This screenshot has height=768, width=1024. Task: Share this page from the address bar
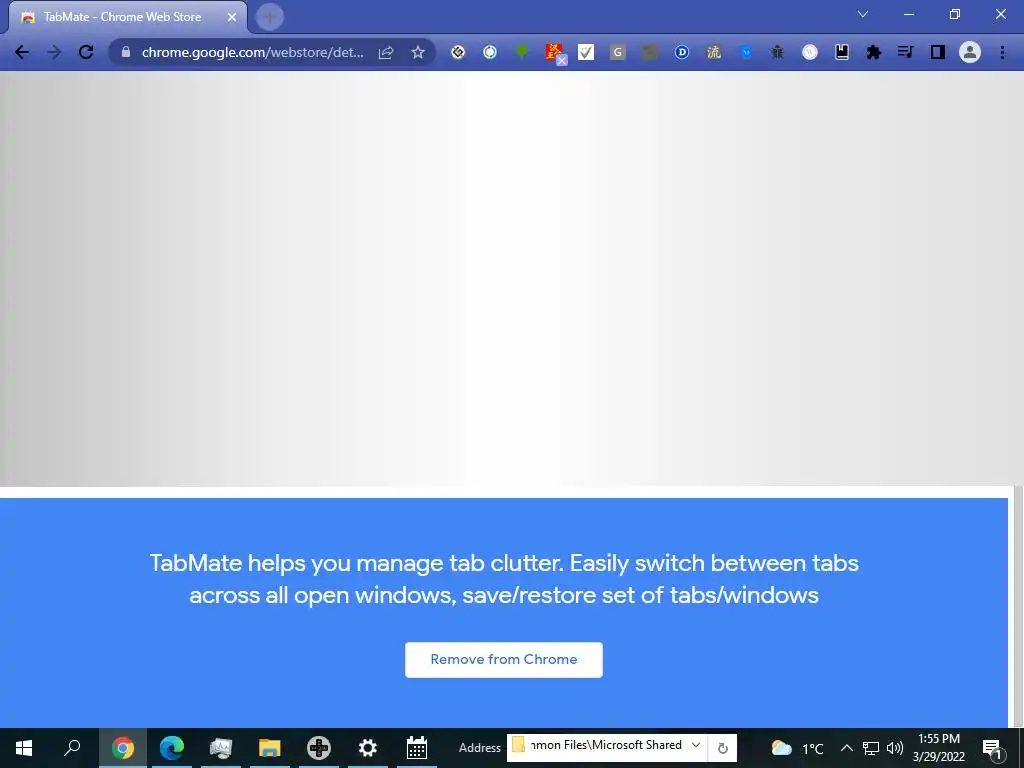click(x=386, y=52)
